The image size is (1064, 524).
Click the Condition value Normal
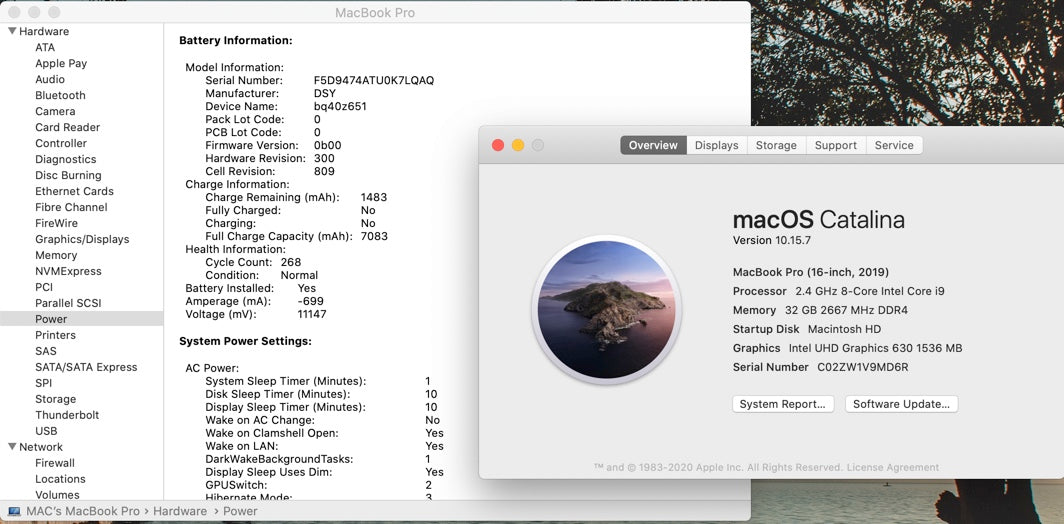pos(299,275)
